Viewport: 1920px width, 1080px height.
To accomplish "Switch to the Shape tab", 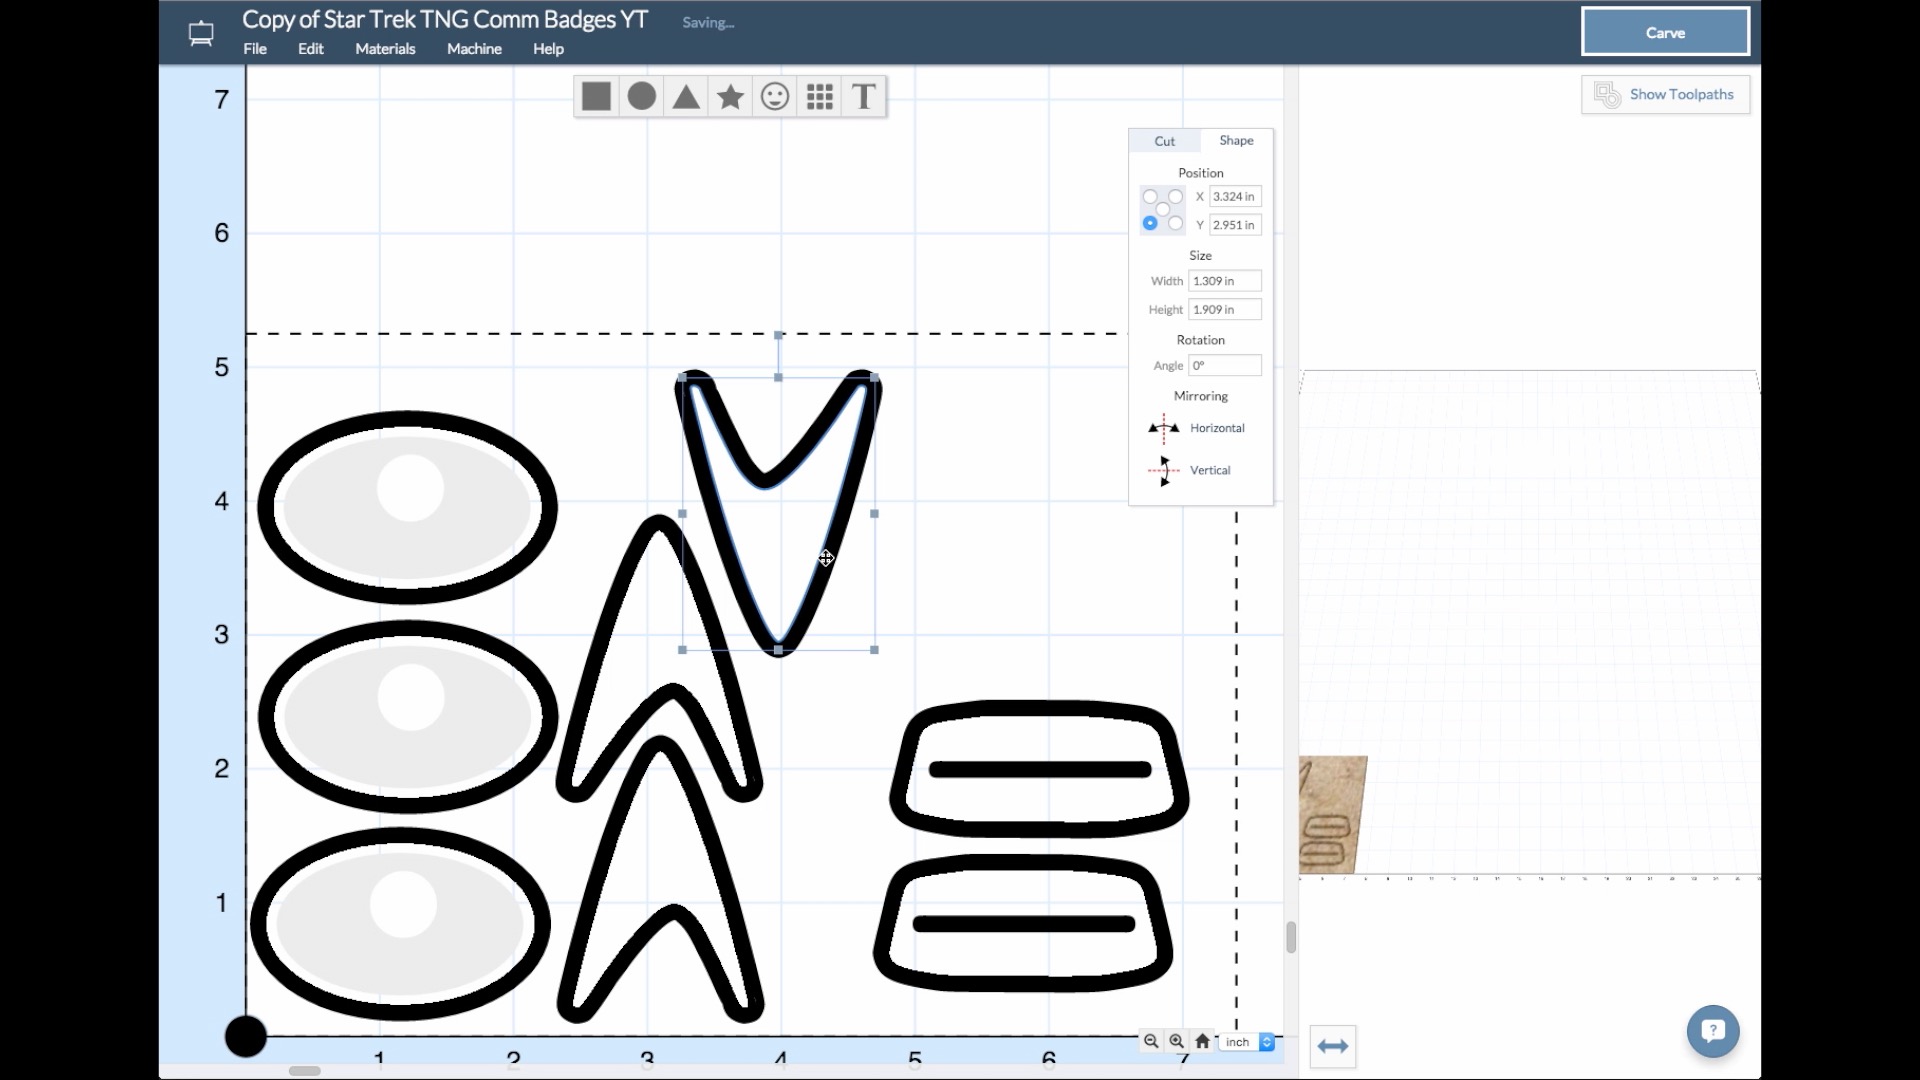I will [x=1236, y=140].
